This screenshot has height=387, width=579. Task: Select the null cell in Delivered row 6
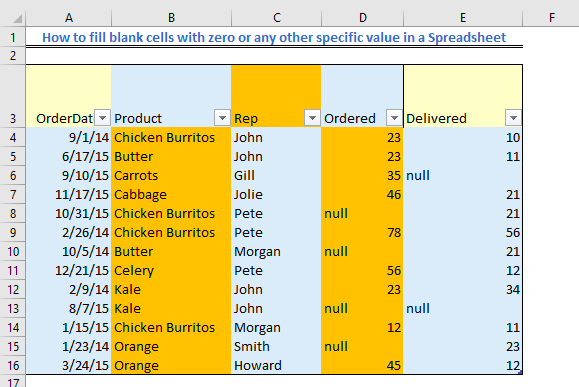pos(463,175)
